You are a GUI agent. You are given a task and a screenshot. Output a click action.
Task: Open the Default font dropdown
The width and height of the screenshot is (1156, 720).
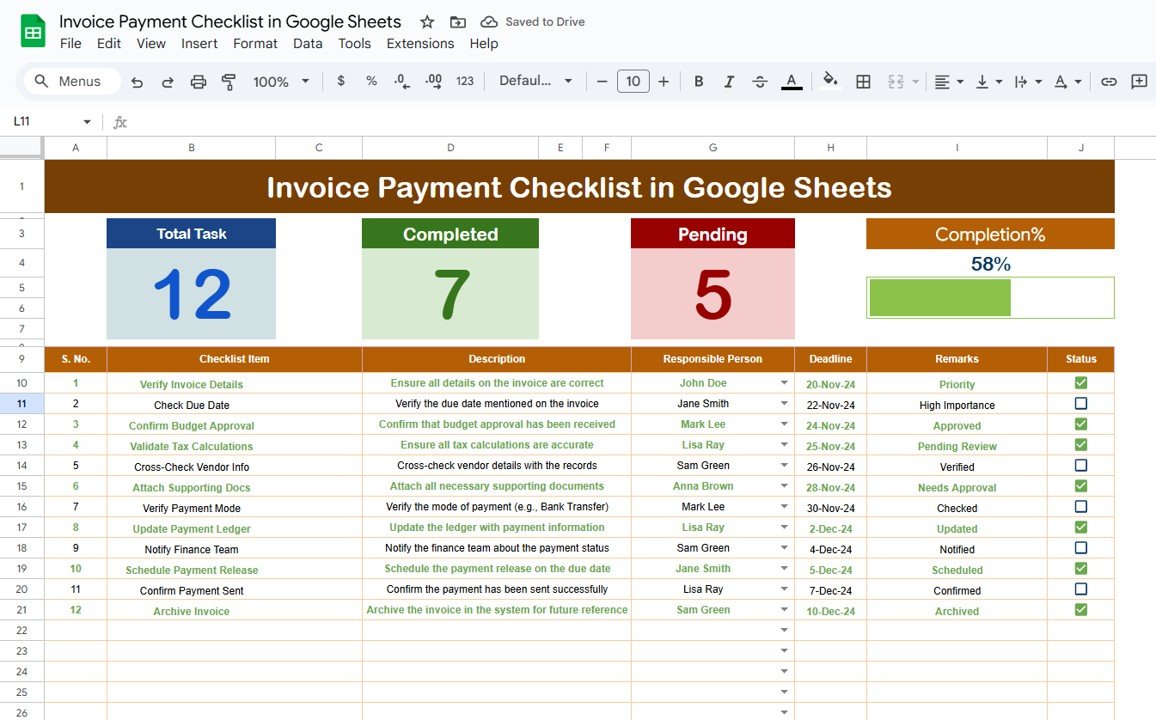(536, 81)
